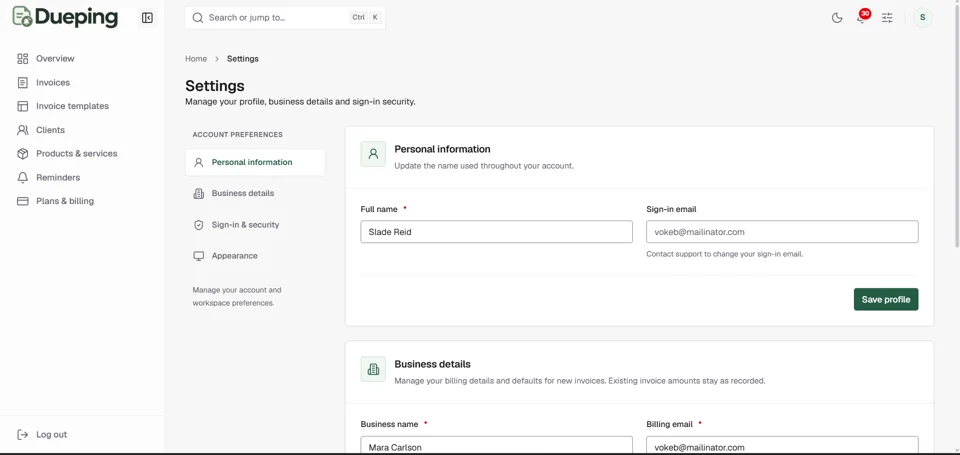The width and height of the screenshot is (960, 455).
Task: Click the Clients people icon
Action: [x=23, y=130]
